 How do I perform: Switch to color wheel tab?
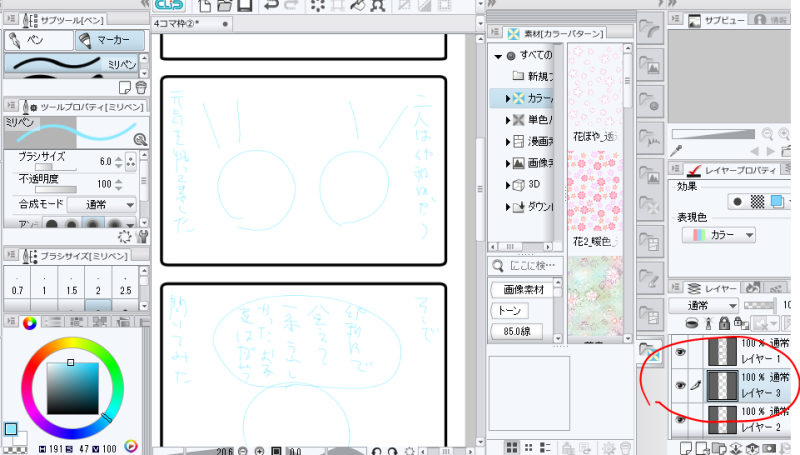30,322
